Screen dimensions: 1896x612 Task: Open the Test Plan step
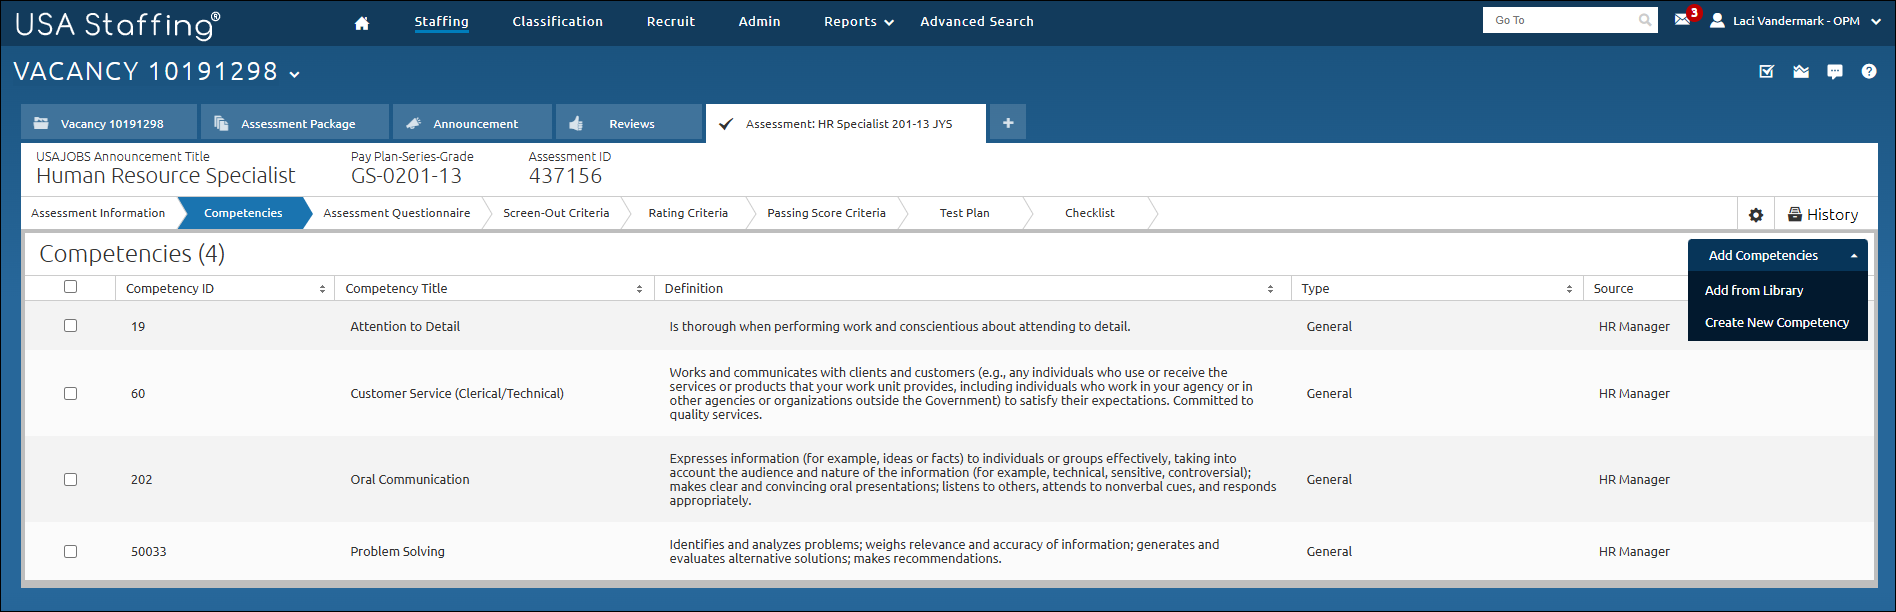[x=964, y=213]
